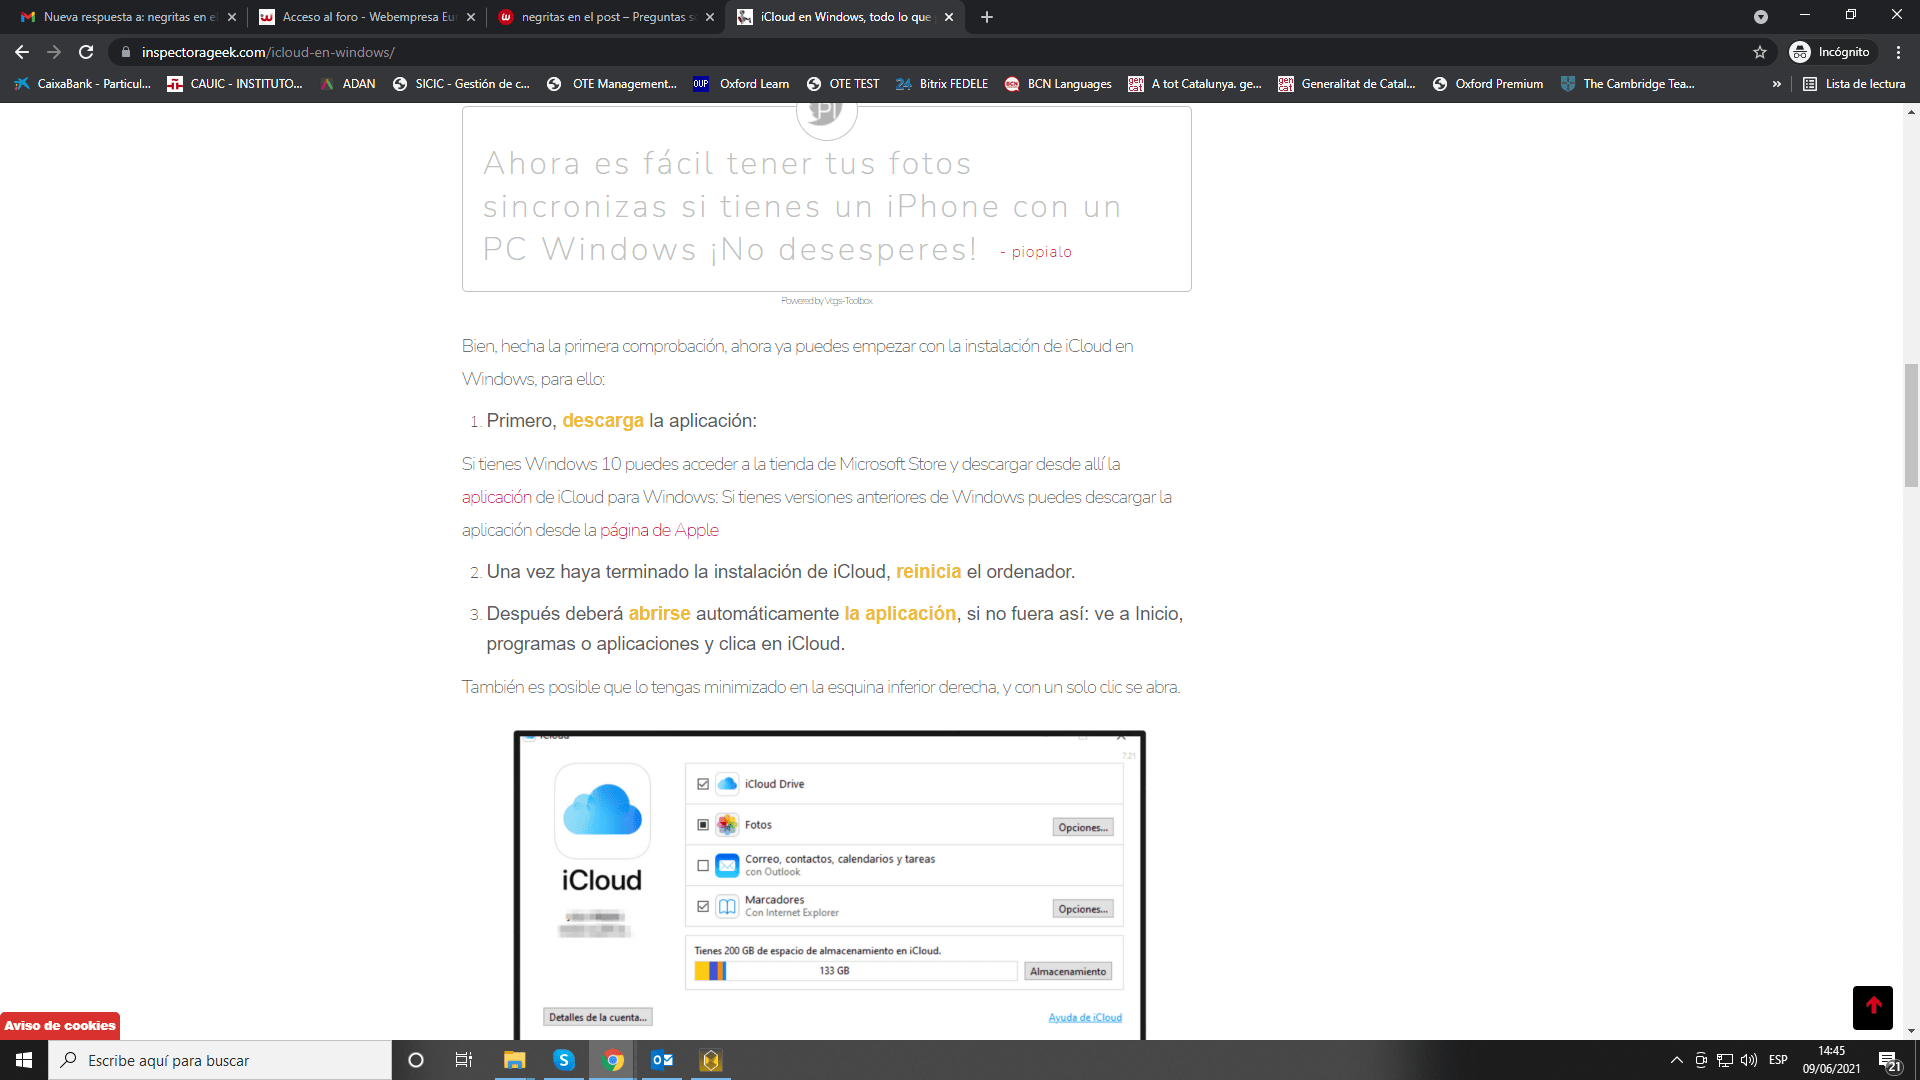
Task: Click the iCloud window screenshot image
Action: 830,885
